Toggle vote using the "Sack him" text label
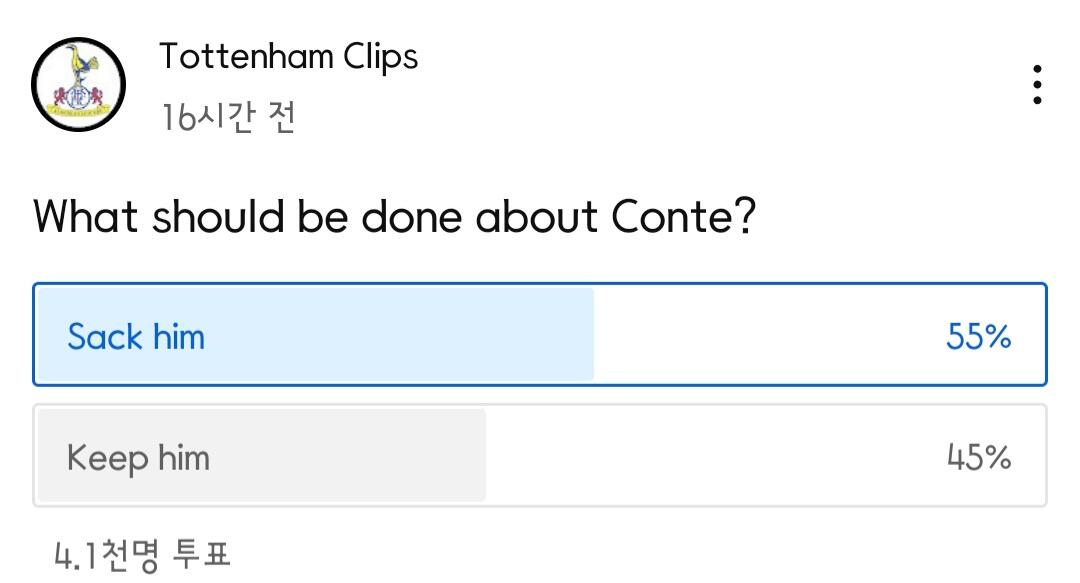Viewport: 1080px width, 583px height. [x=136, y=337]
